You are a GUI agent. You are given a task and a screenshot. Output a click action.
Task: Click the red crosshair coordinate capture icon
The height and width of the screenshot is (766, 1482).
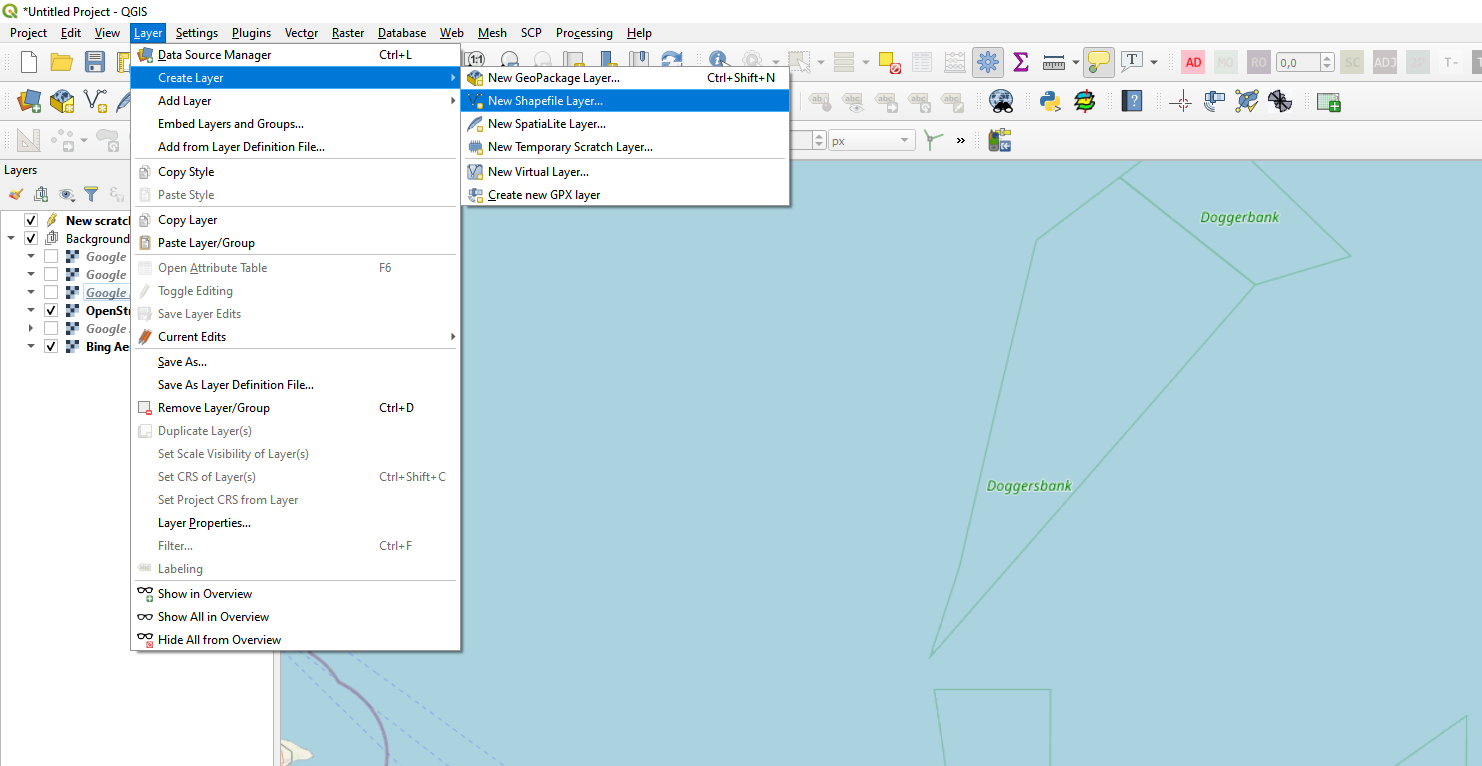1181,101
